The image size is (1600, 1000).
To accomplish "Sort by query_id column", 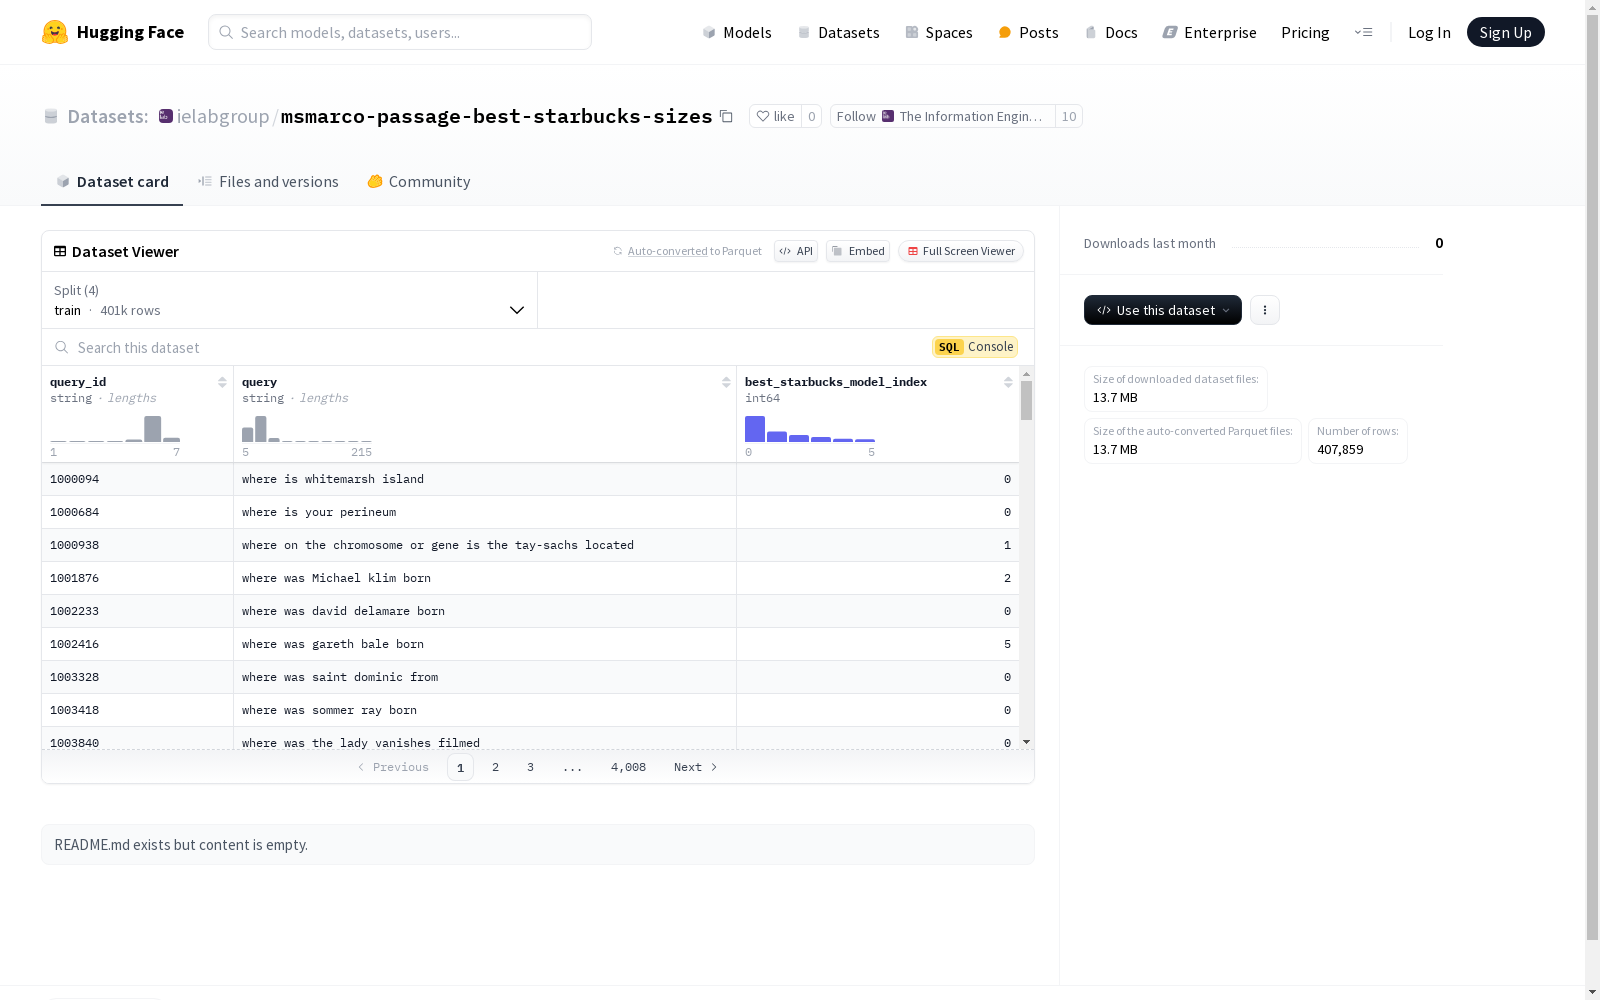I will (222, 382).
